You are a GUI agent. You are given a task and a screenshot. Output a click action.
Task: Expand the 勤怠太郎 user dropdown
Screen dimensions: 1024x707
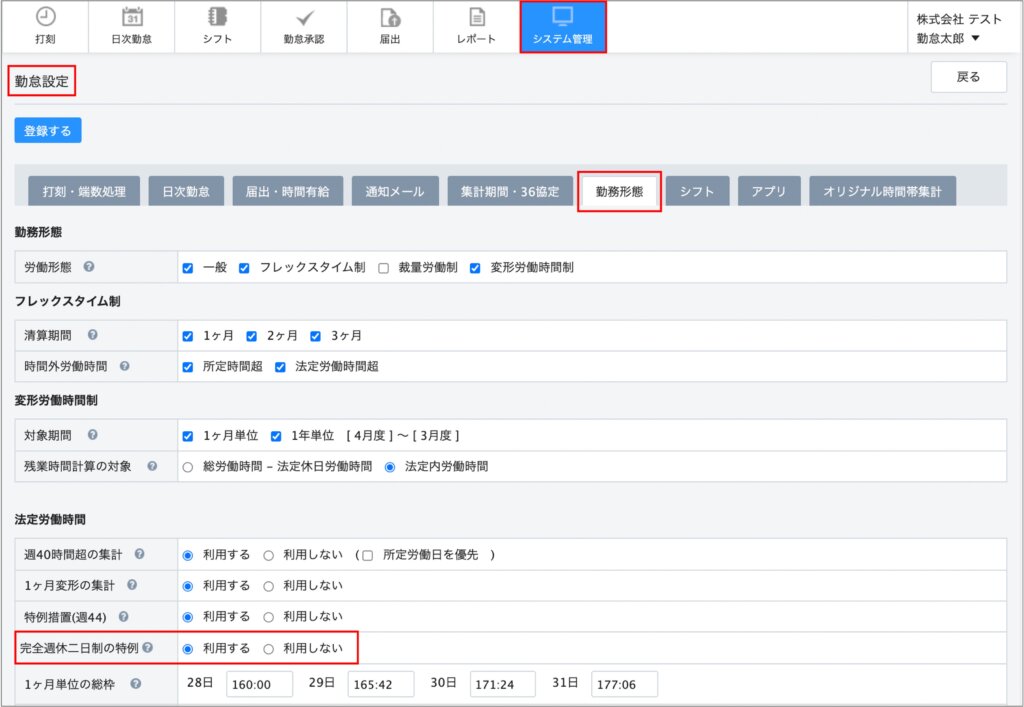point(975,39)
